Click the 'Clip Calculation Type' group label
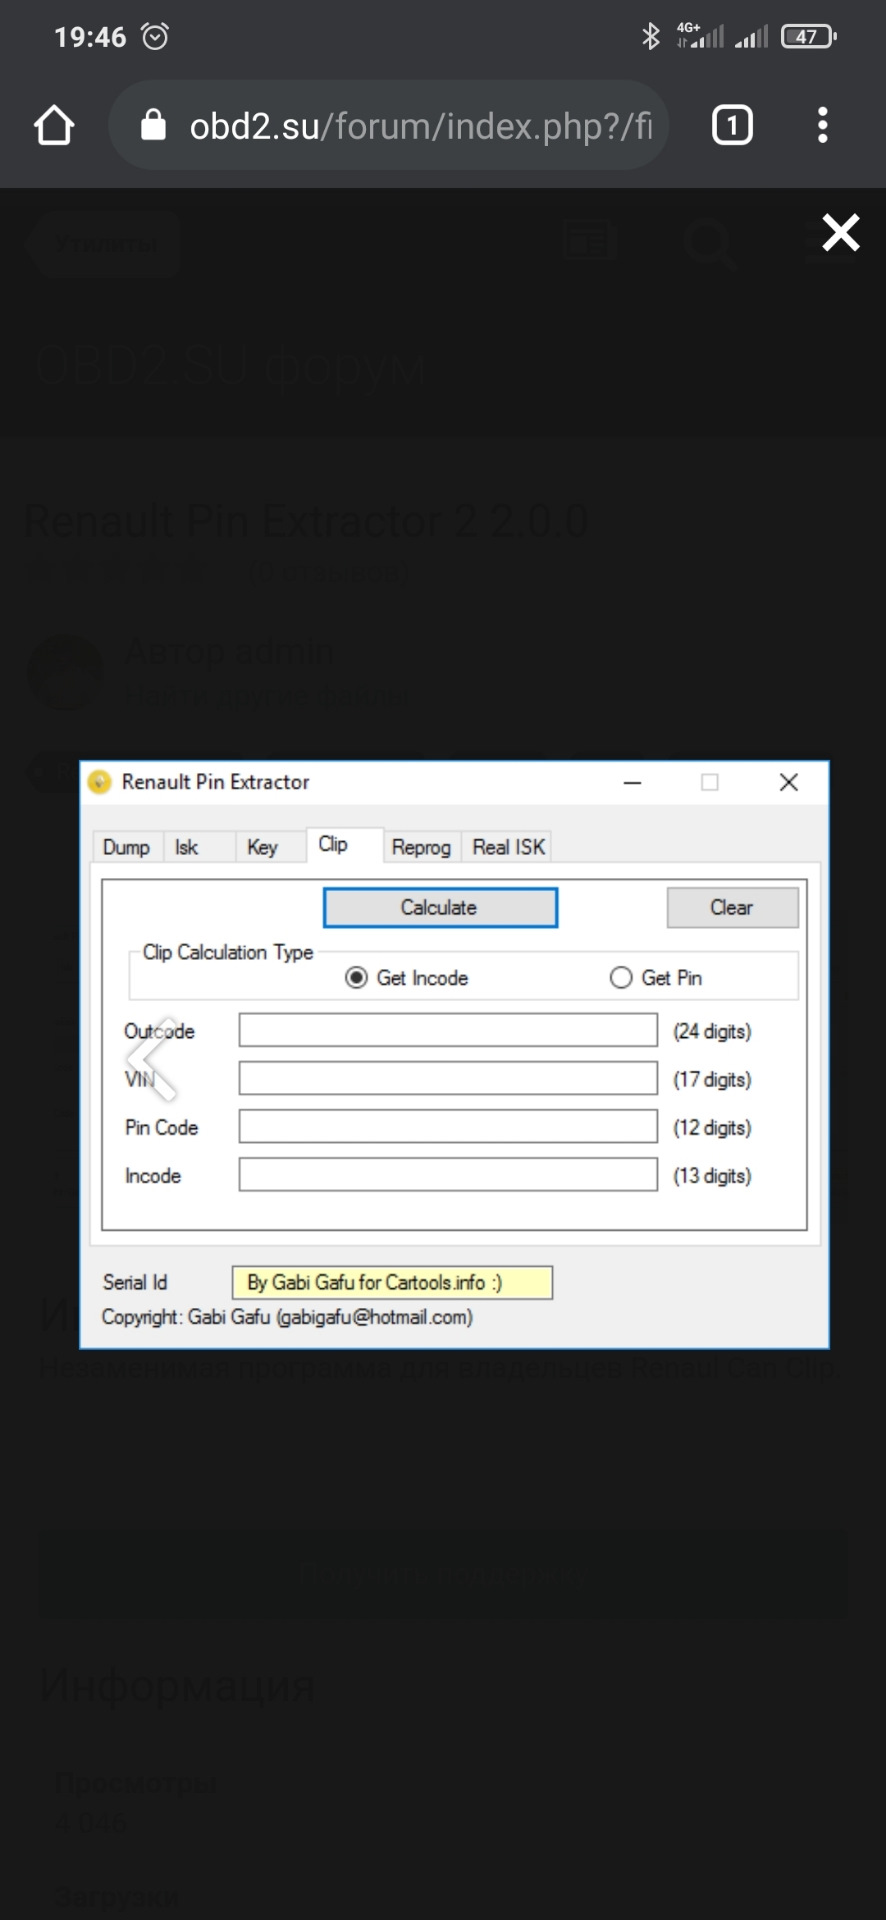The height and width of the screenshot is (1920, 886). [x=228, y=952]
